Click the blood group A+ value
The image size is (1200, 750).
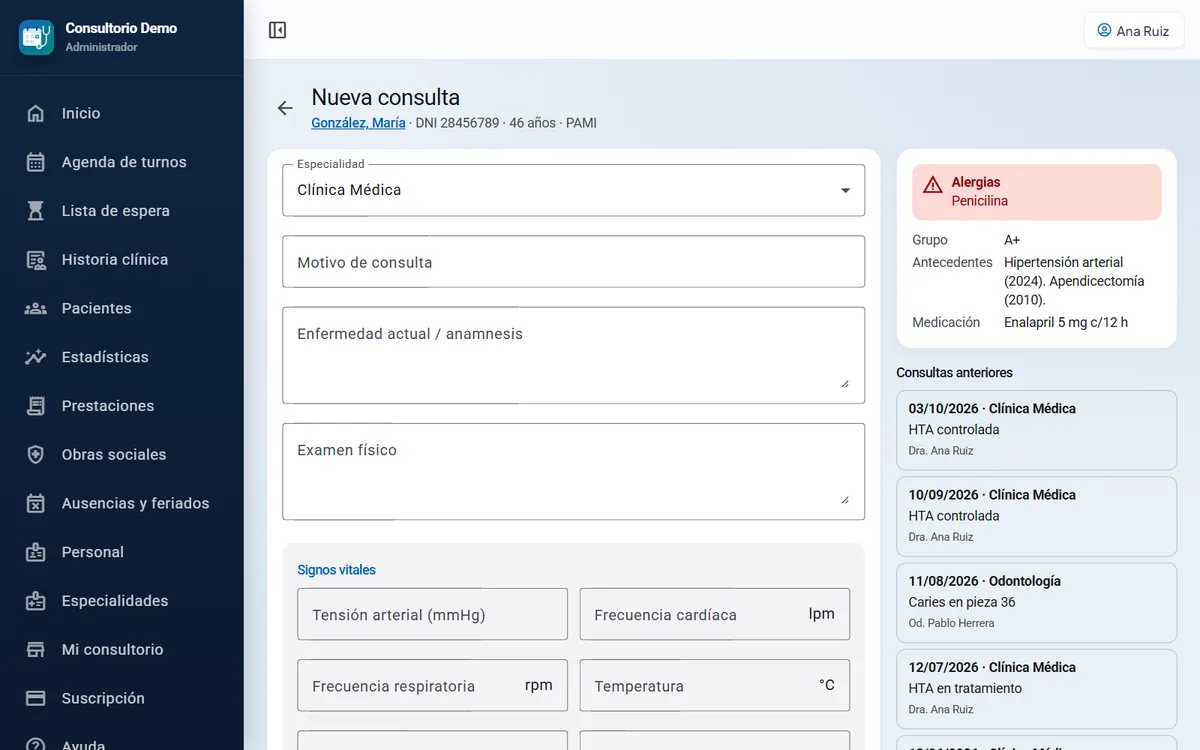(1012, 240)
